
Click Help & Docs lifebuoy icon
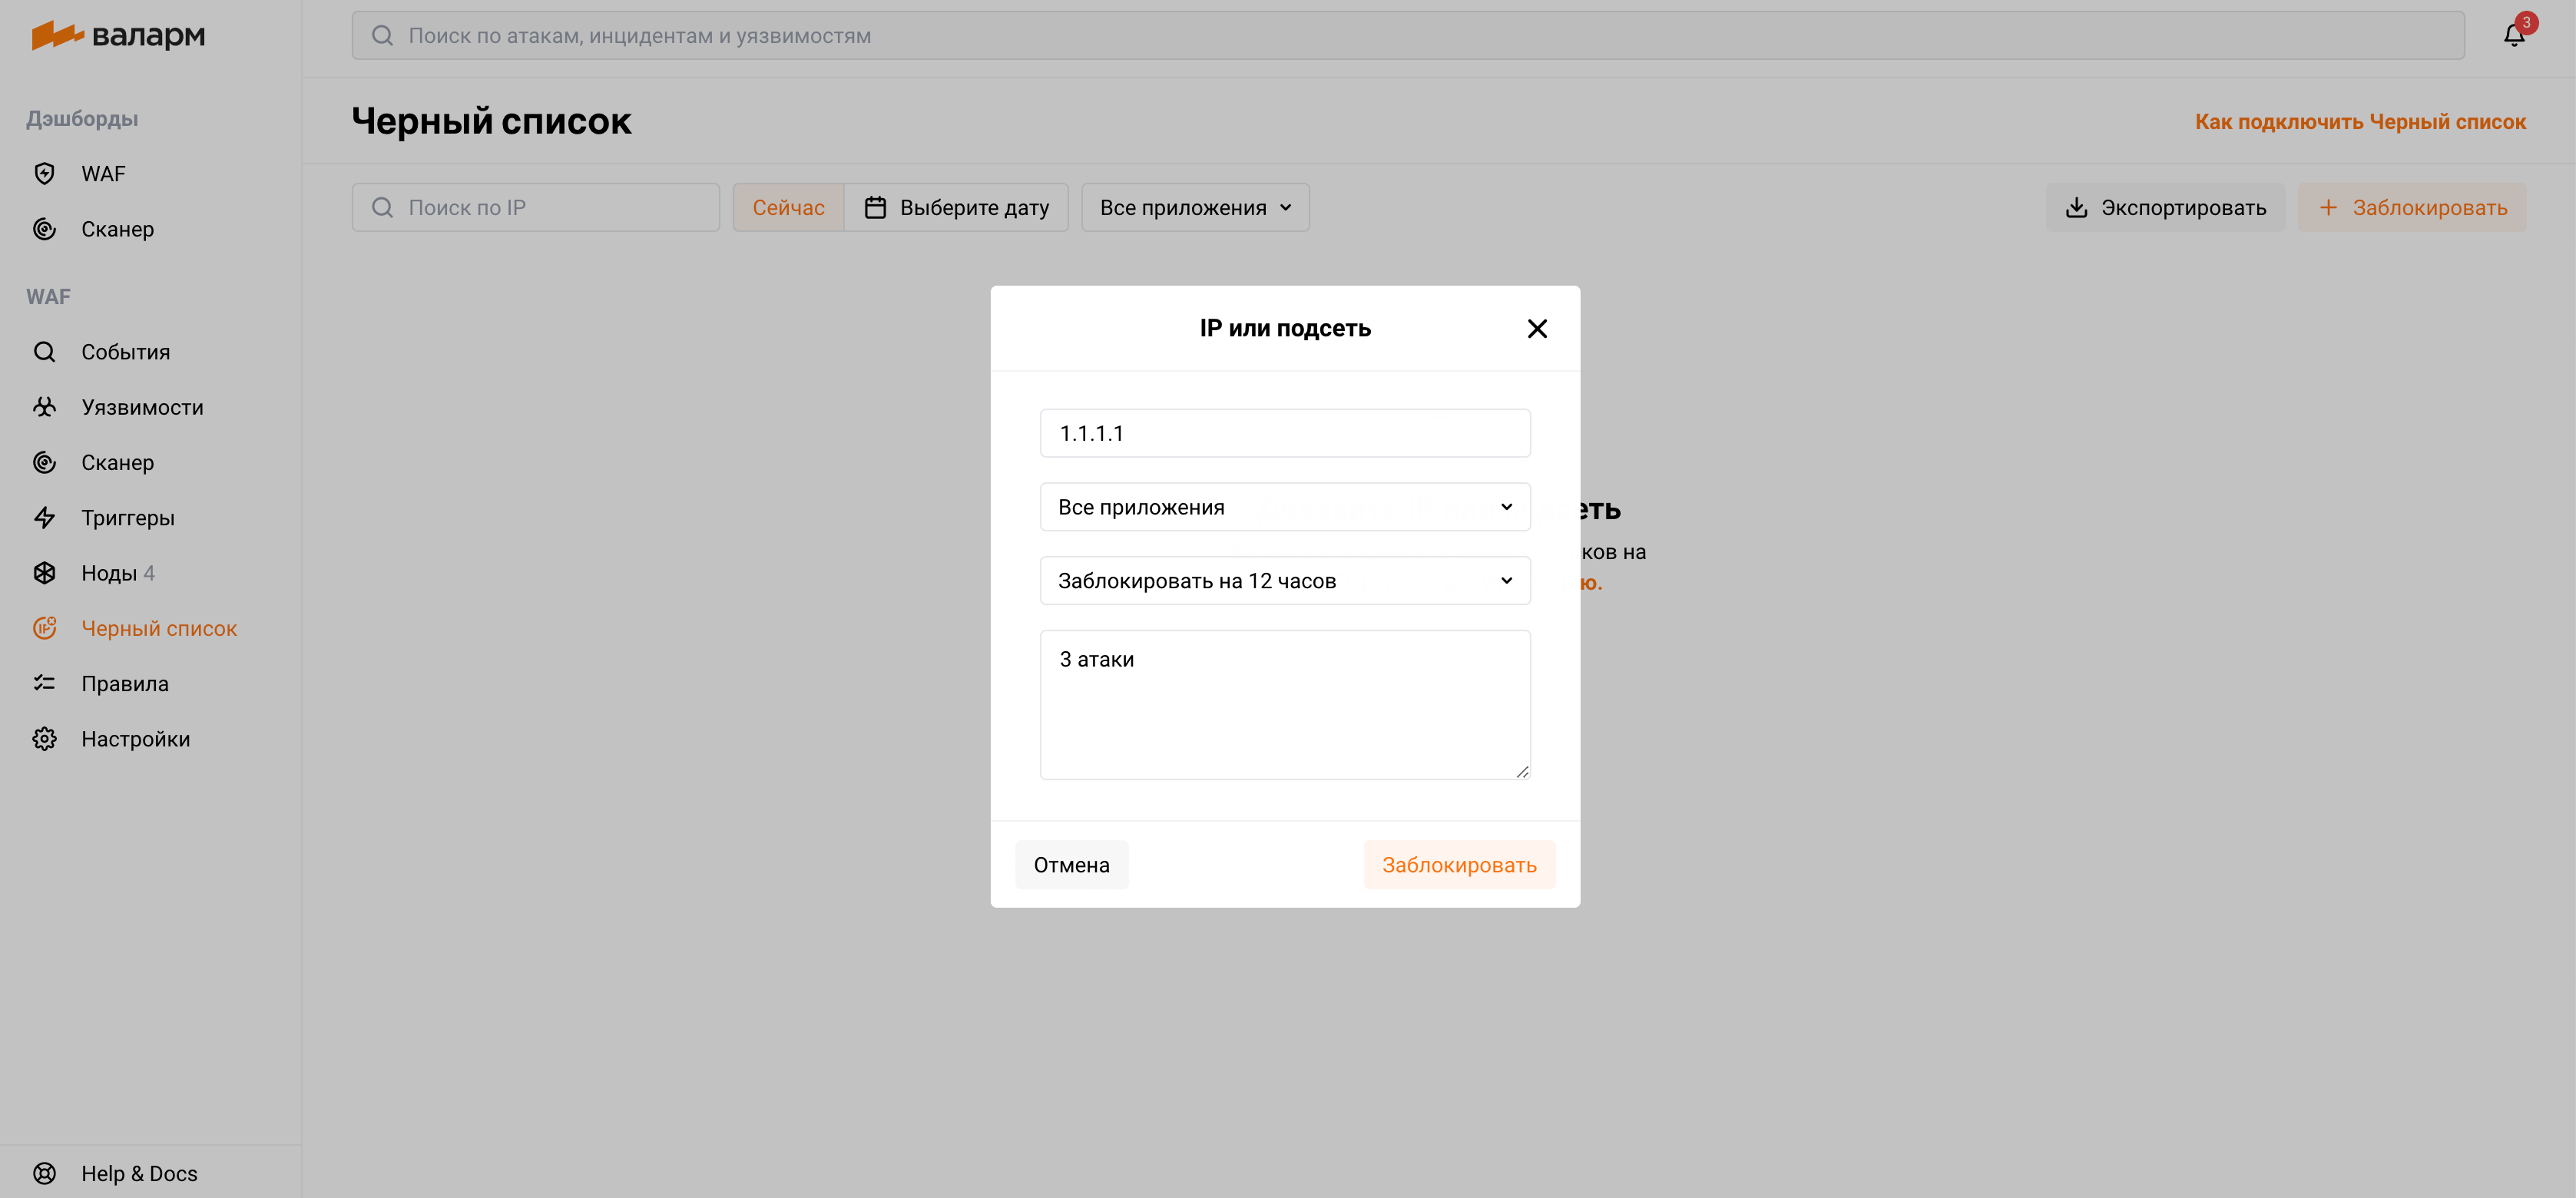click(x=44, y=1173)
